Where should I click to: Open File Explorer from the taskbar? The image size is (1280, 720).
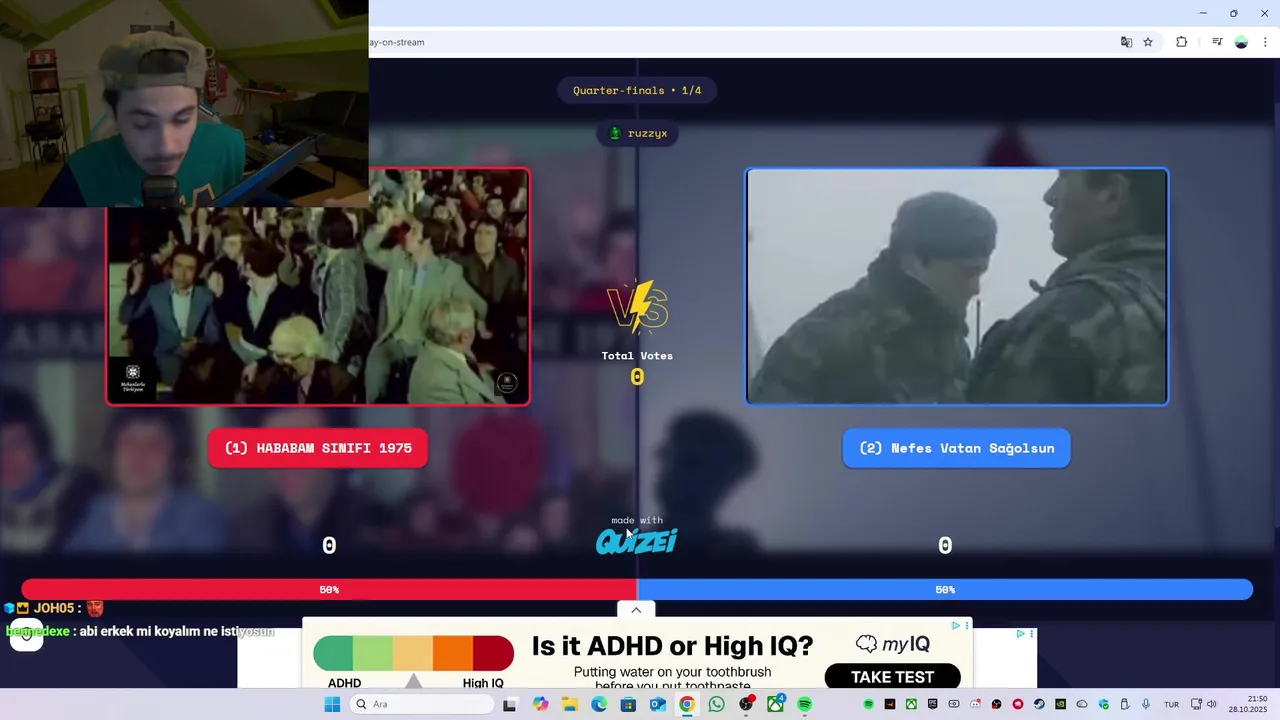coord(569,704)
